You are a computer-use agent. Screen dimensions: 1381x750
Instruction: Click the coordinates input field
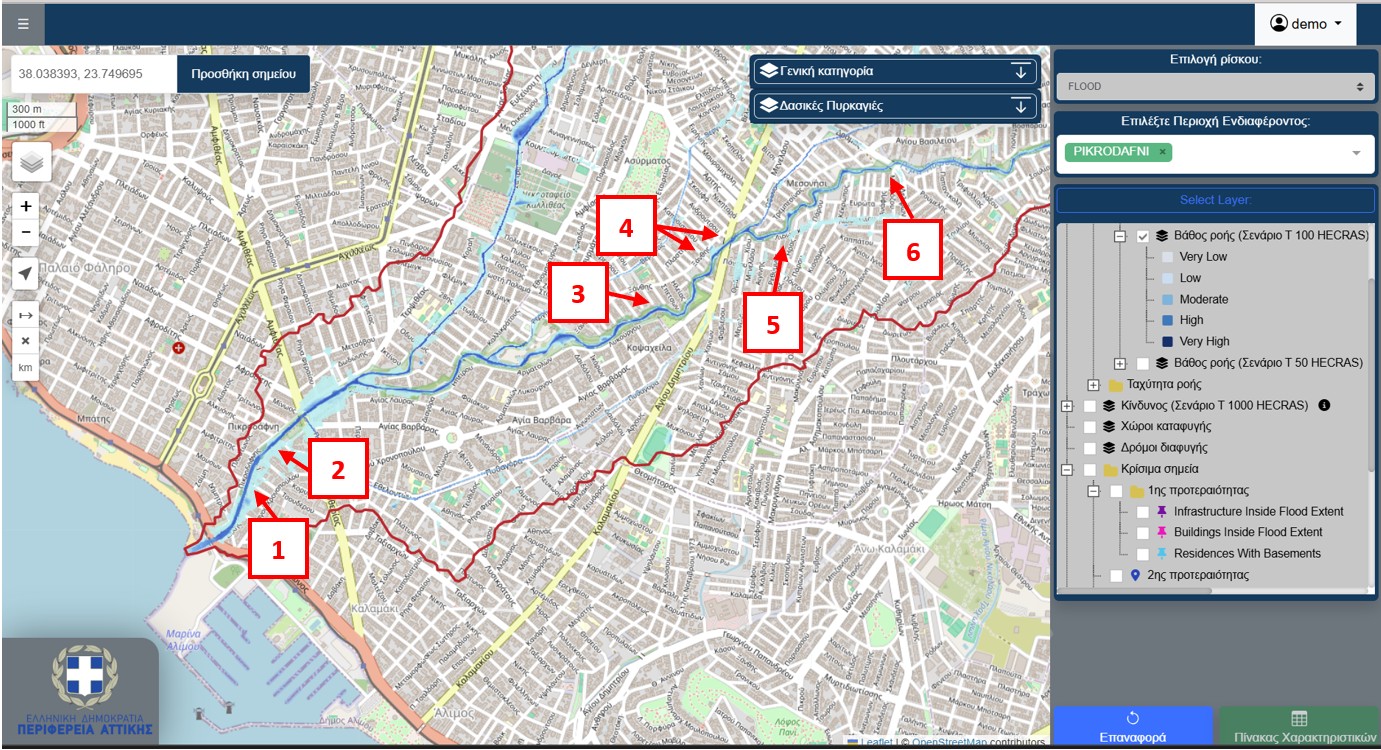94,74
